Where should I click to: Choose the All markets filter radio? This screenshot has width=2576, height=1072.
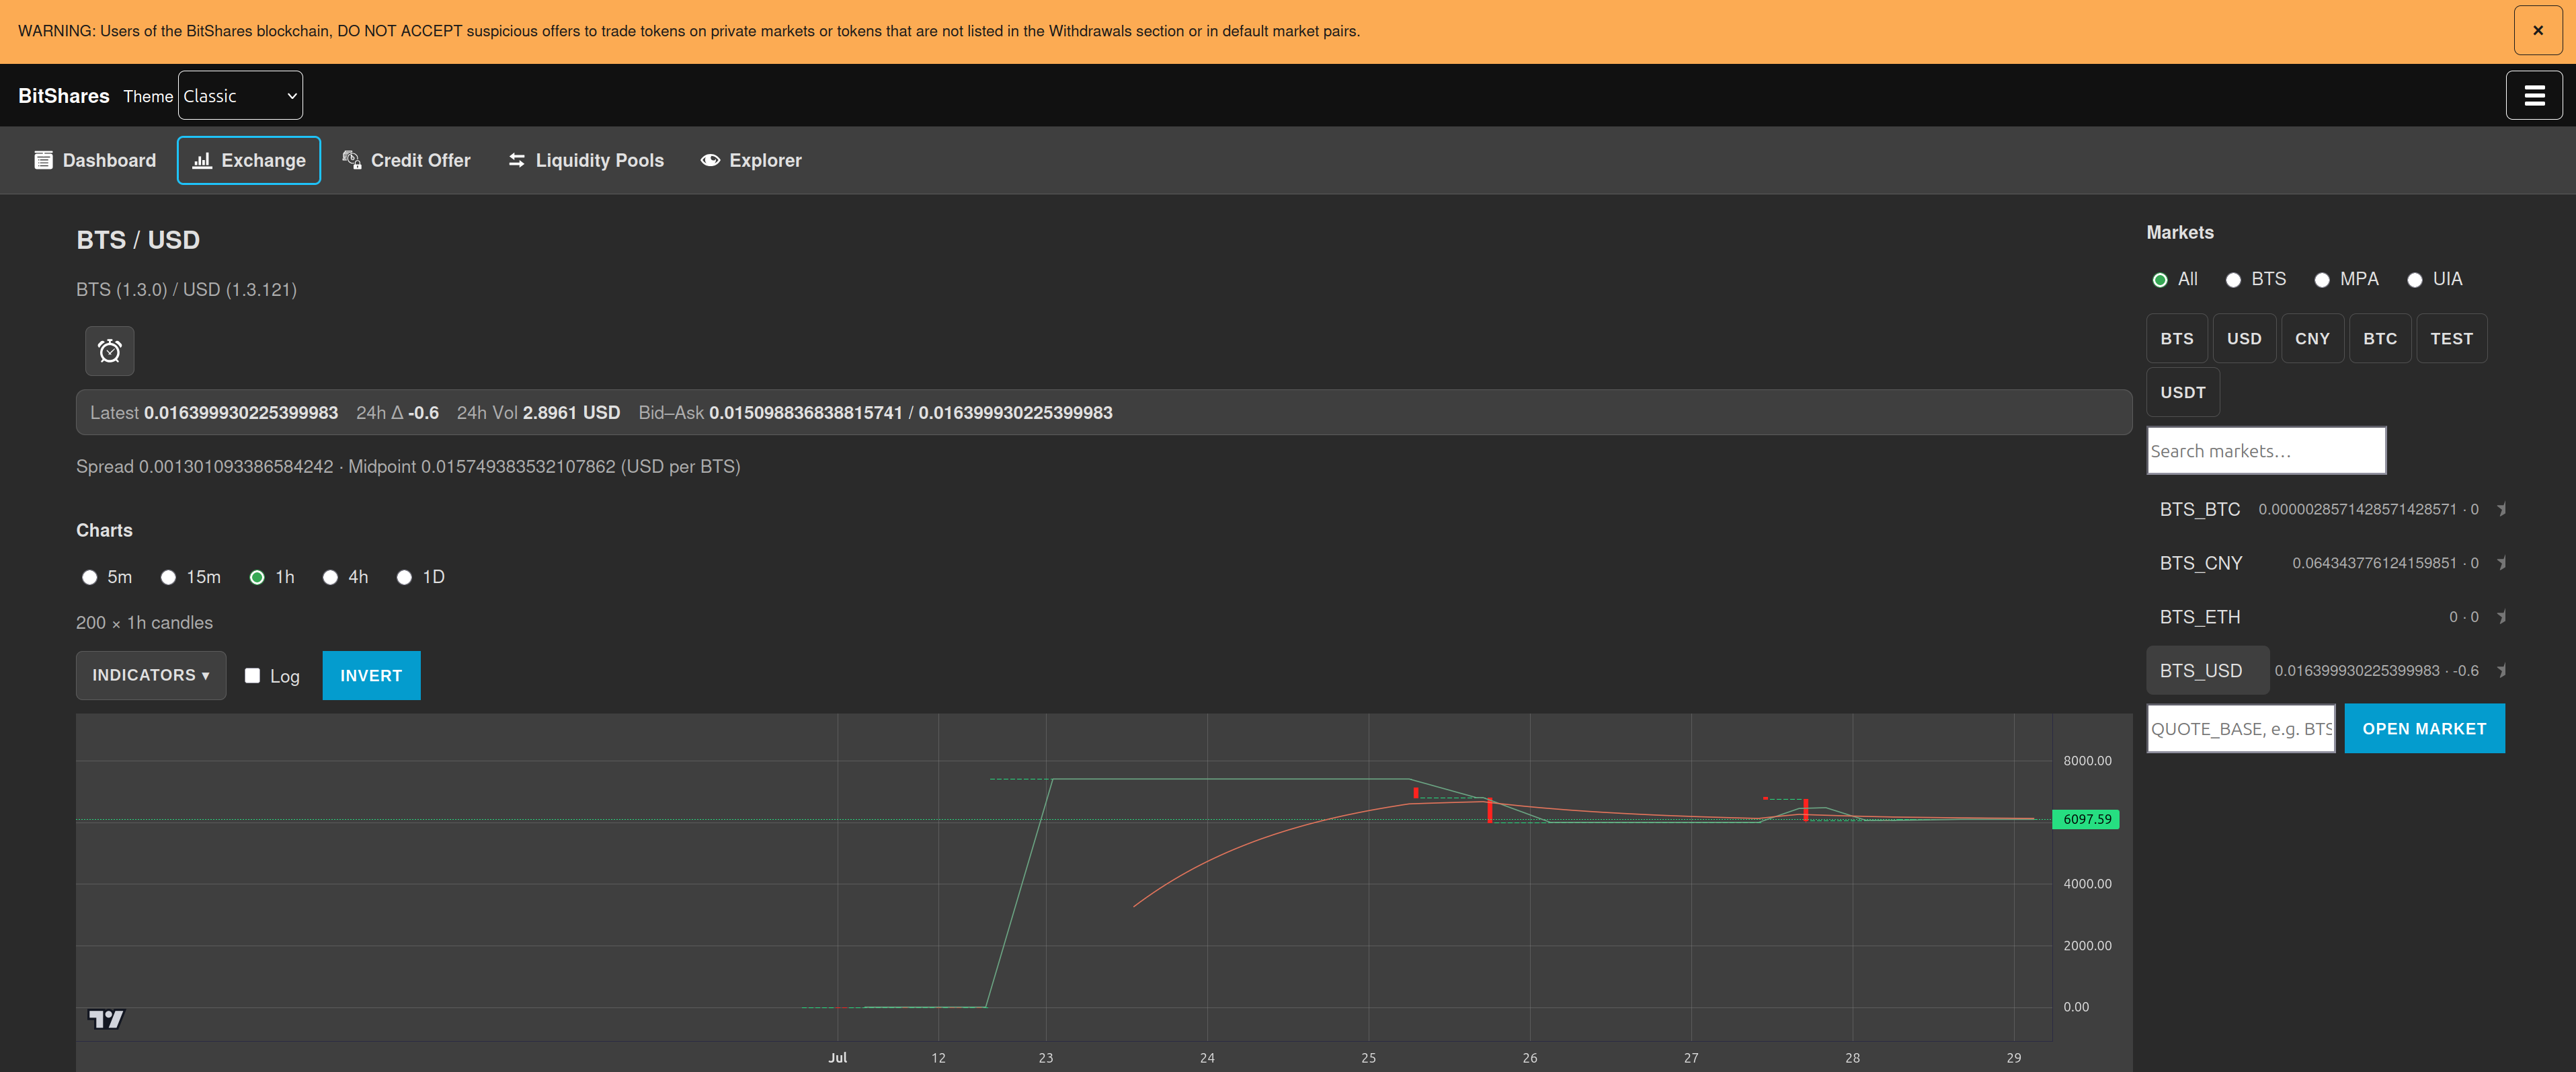click(x=2160, y=280)
